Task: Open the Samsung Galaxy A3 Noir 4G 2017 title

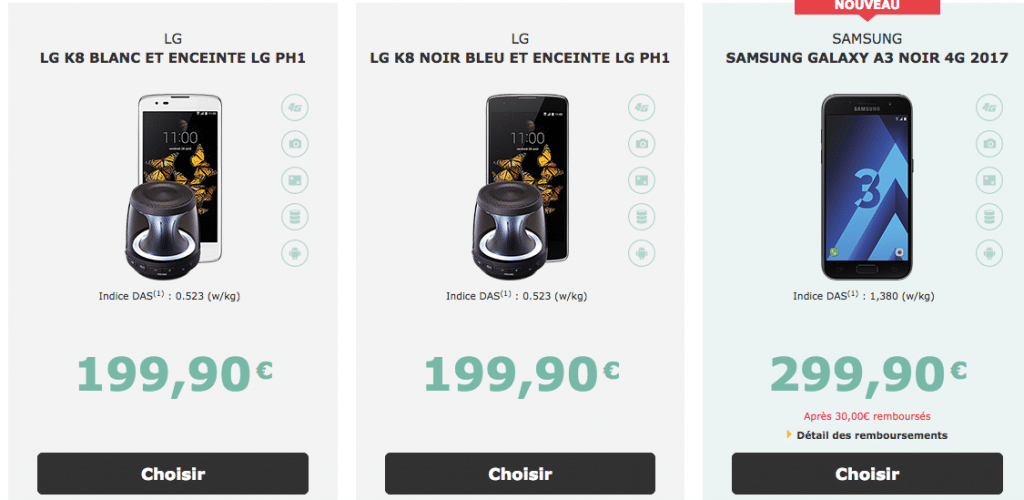Action: (x=867, y=58)
